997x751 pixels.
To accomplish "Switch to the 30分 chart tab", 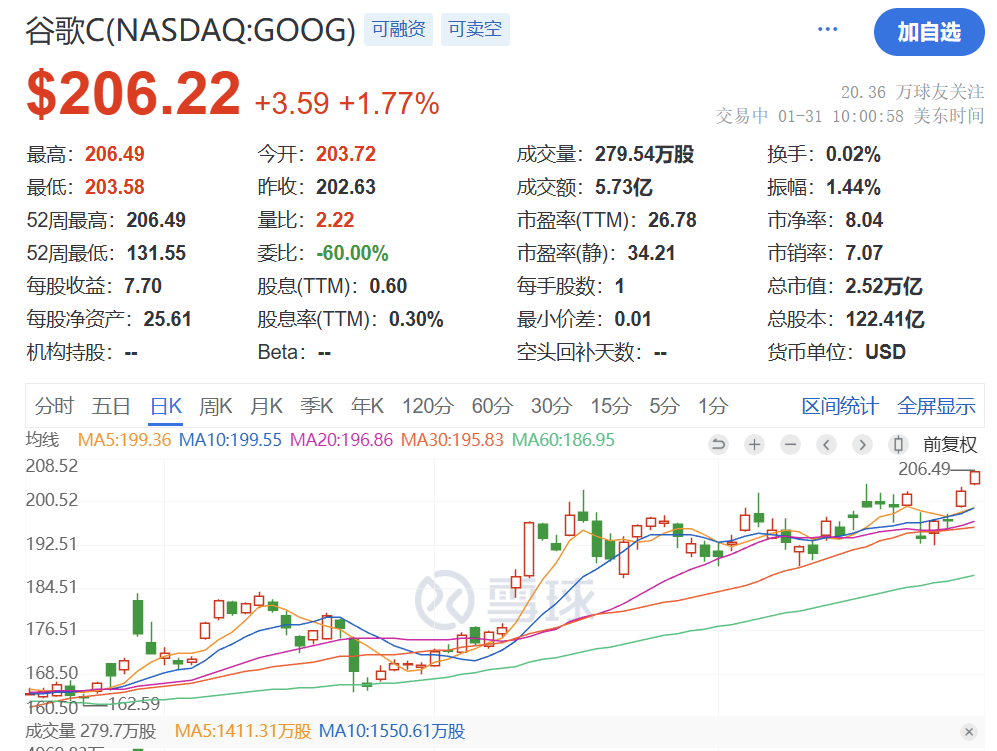I will [x=551, y=406].
